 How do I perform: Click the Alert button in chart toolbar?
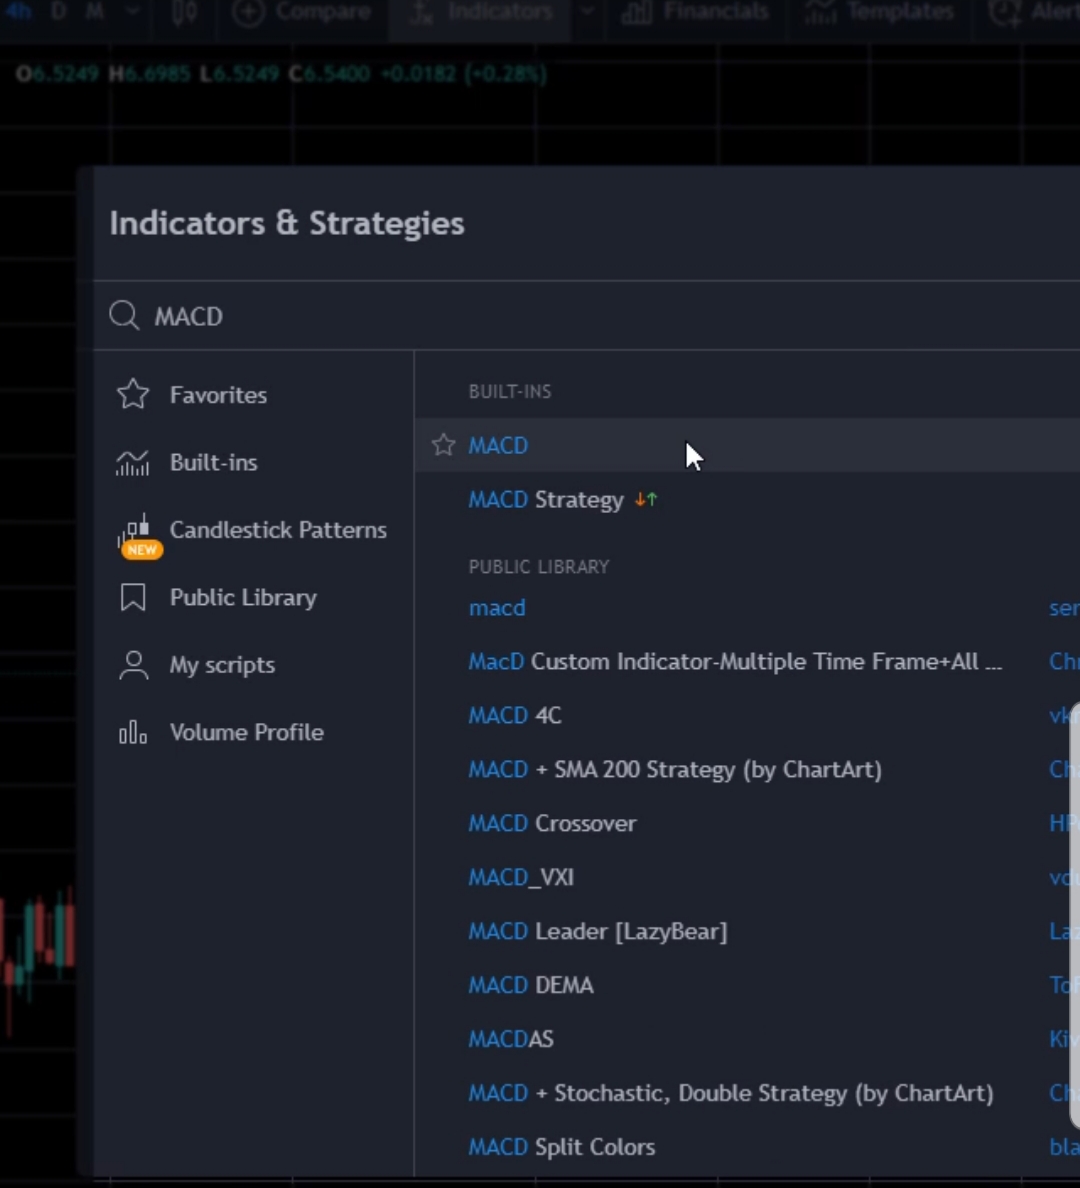(1035, 12)
